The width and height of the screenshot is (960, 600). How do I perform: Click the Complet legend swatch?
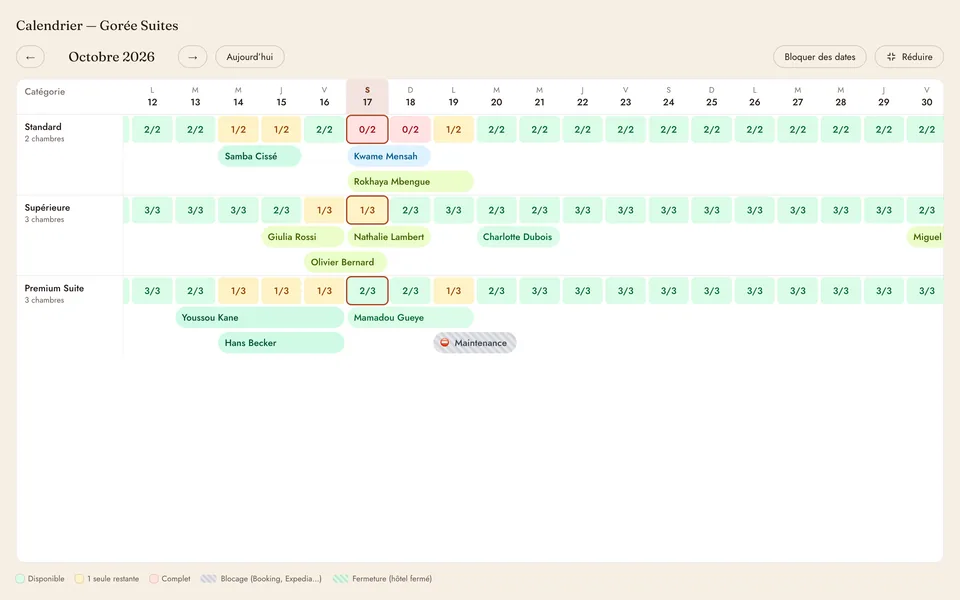click(154, 579)
